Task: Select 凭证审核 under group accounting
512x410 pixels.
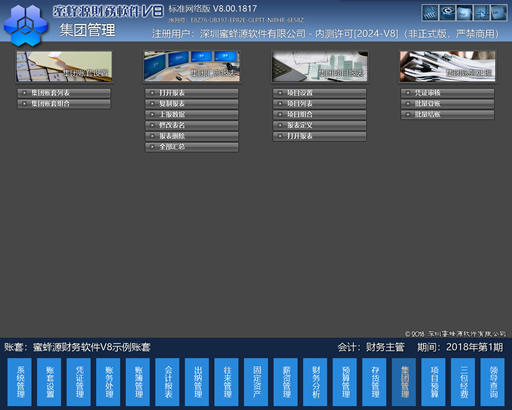Action: point(447,93)
